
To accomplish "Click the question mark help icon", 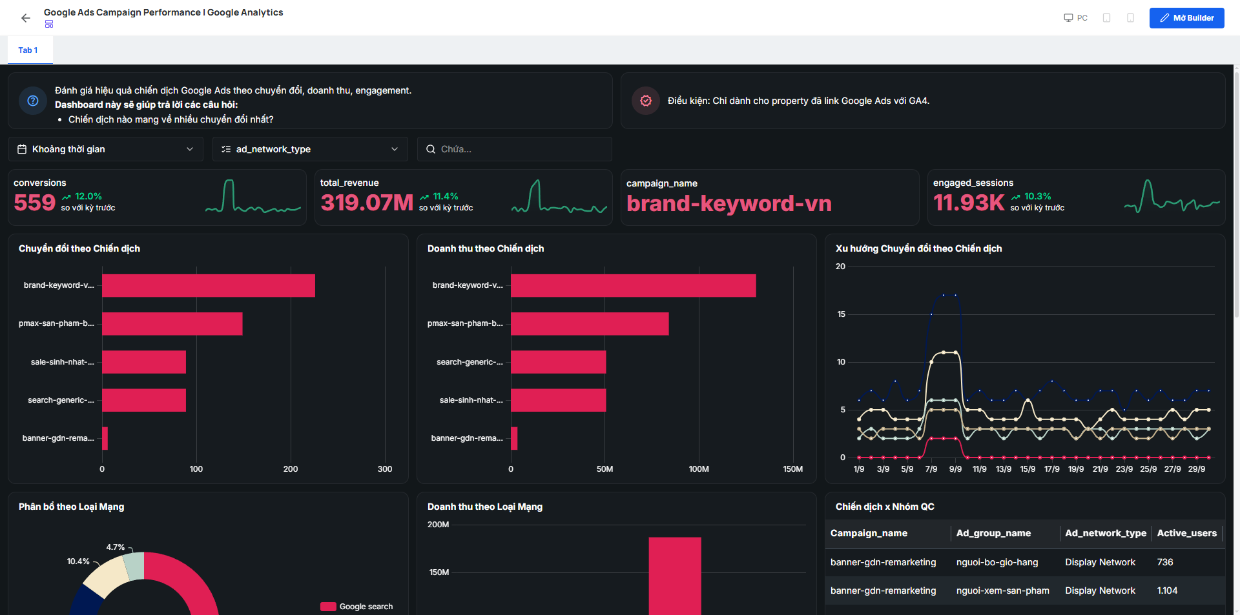I will [33, 100].
